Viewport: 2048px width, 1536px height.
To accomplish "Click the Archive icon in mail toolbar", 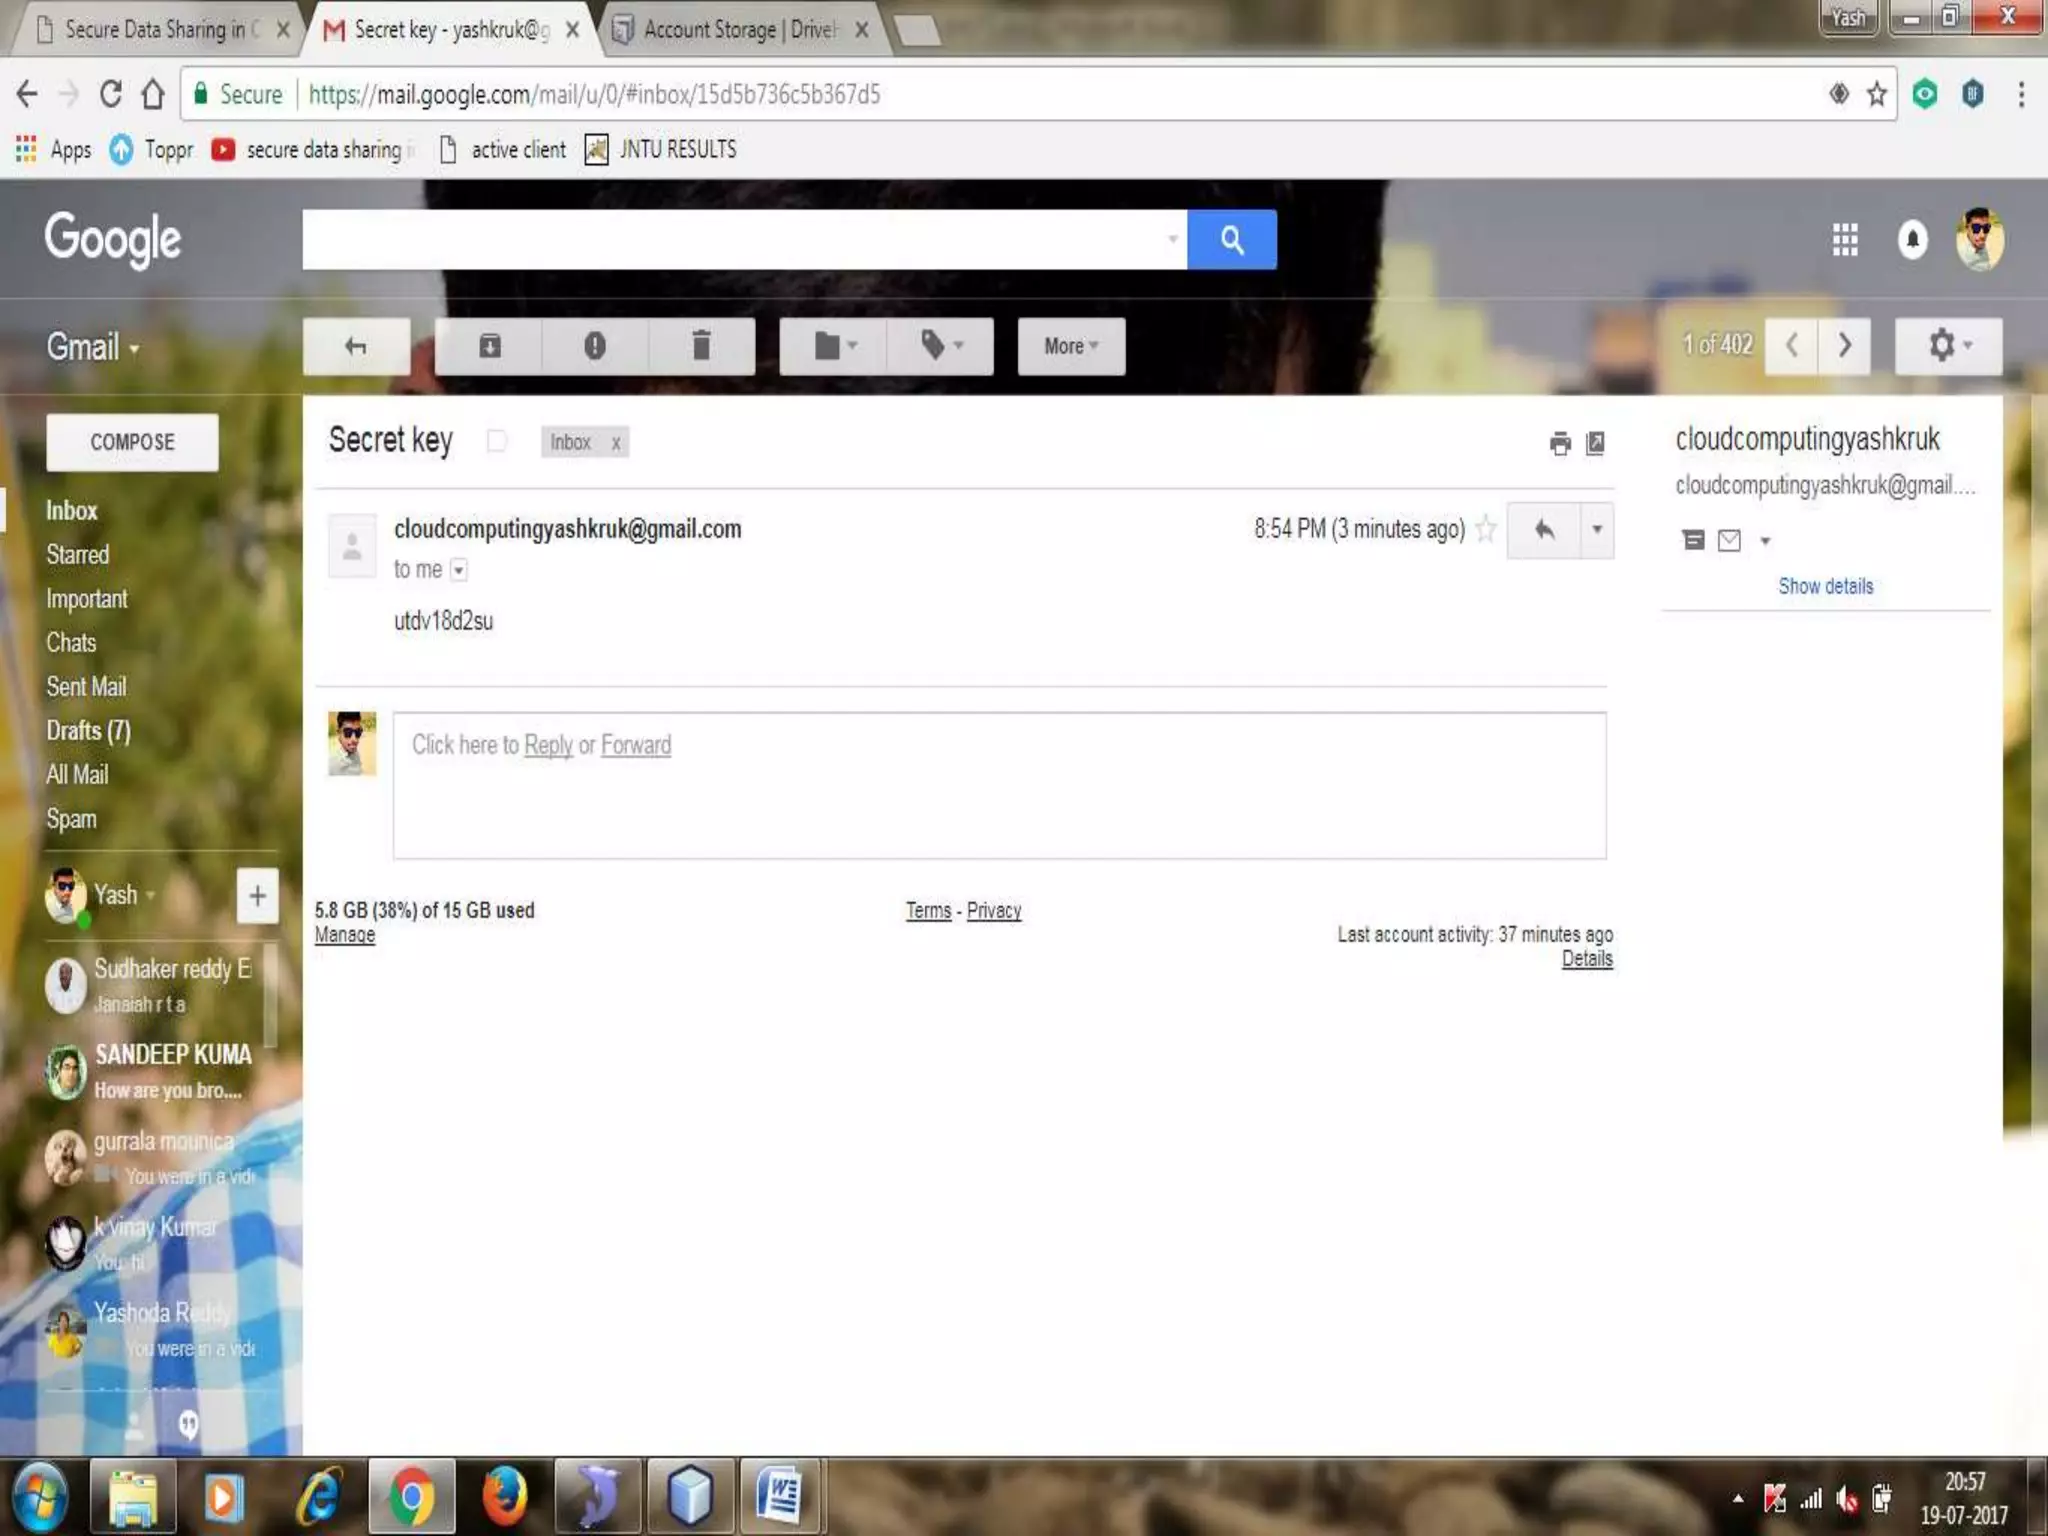I will pos(489,346).
